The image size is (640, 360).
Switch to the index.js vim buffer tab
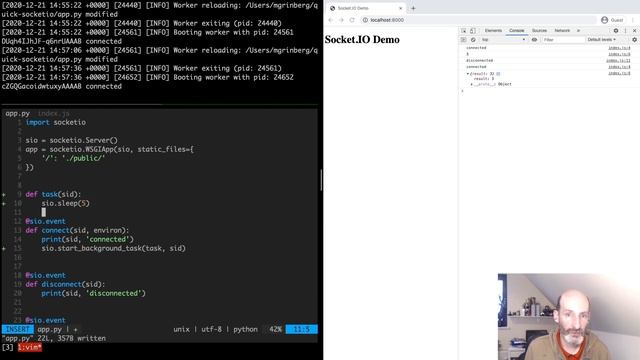pyautogui.click(x=53, y=113)
